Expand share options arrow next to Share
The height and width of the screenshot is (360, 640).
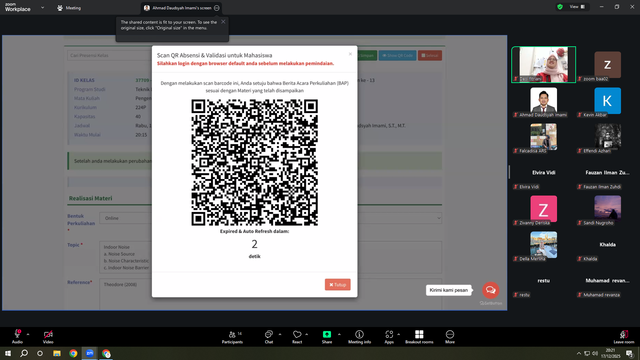coord(339,334)
